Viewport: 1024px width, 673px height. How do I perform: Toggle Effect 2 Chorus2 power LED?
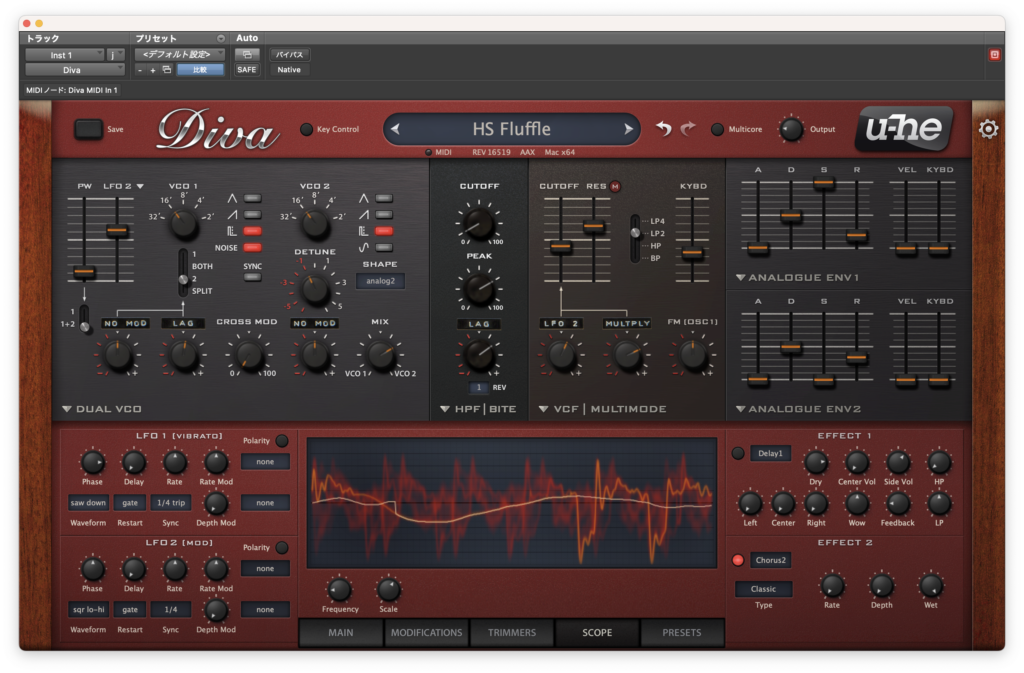pos(738,560)
